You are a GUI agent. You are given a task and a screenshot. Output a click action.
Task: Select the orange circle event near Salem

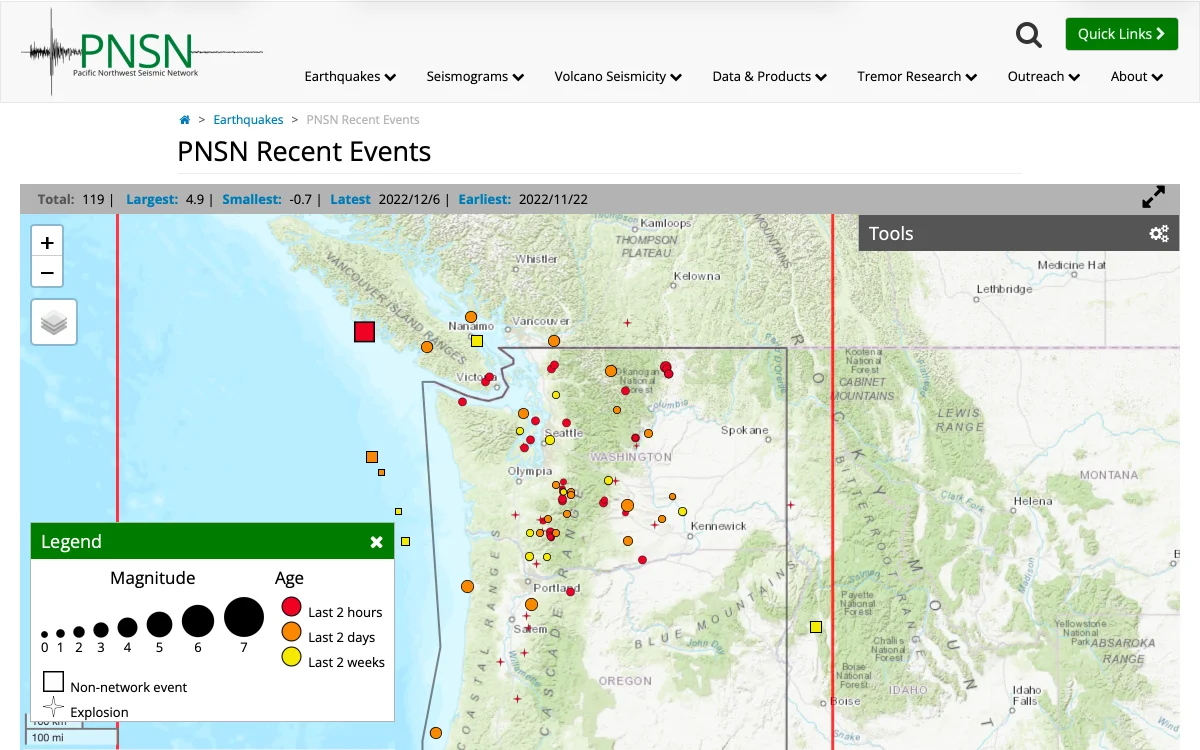(531, 604)
